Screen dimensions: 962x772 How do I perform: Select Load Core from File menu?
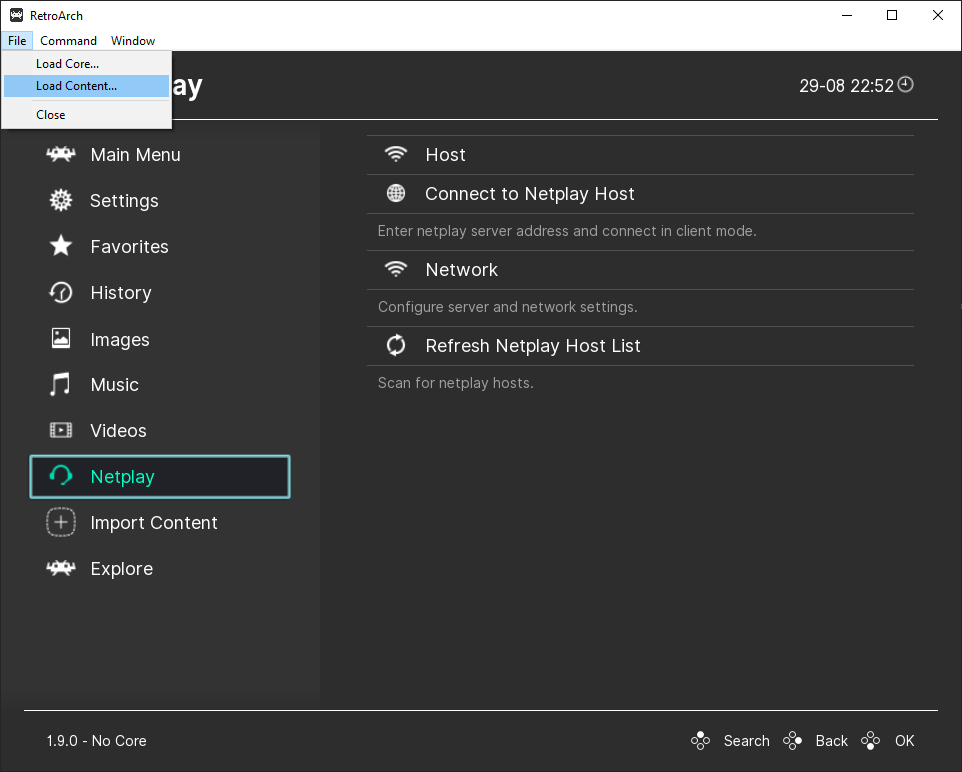[67, 64]
